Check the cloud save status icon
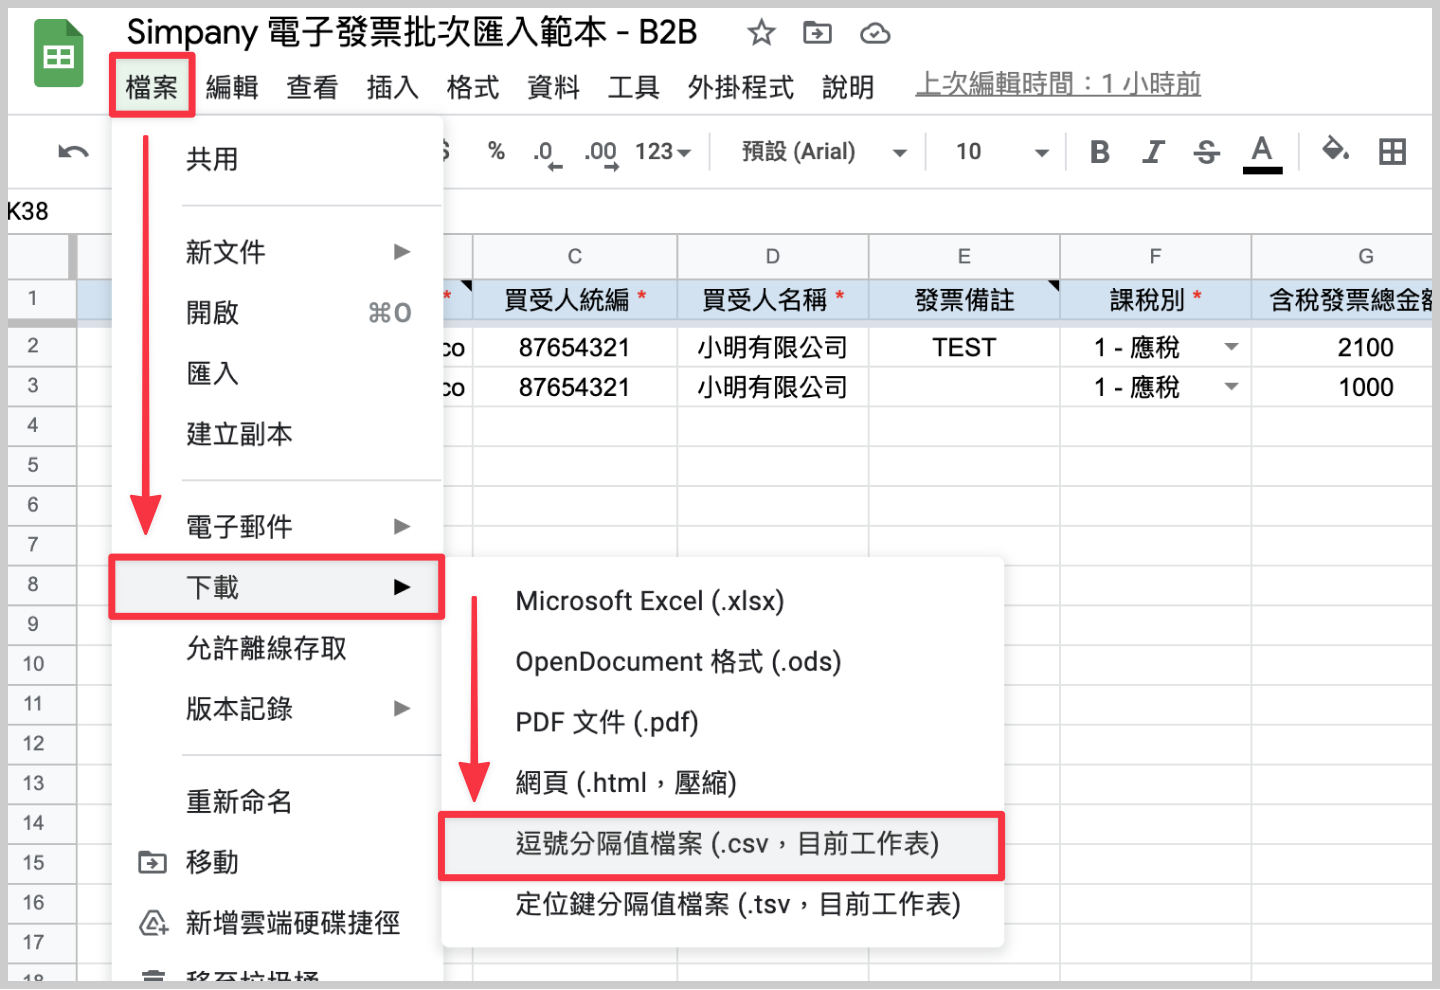The width and height of the screenshot is (1440, 990). coord(875,34)
